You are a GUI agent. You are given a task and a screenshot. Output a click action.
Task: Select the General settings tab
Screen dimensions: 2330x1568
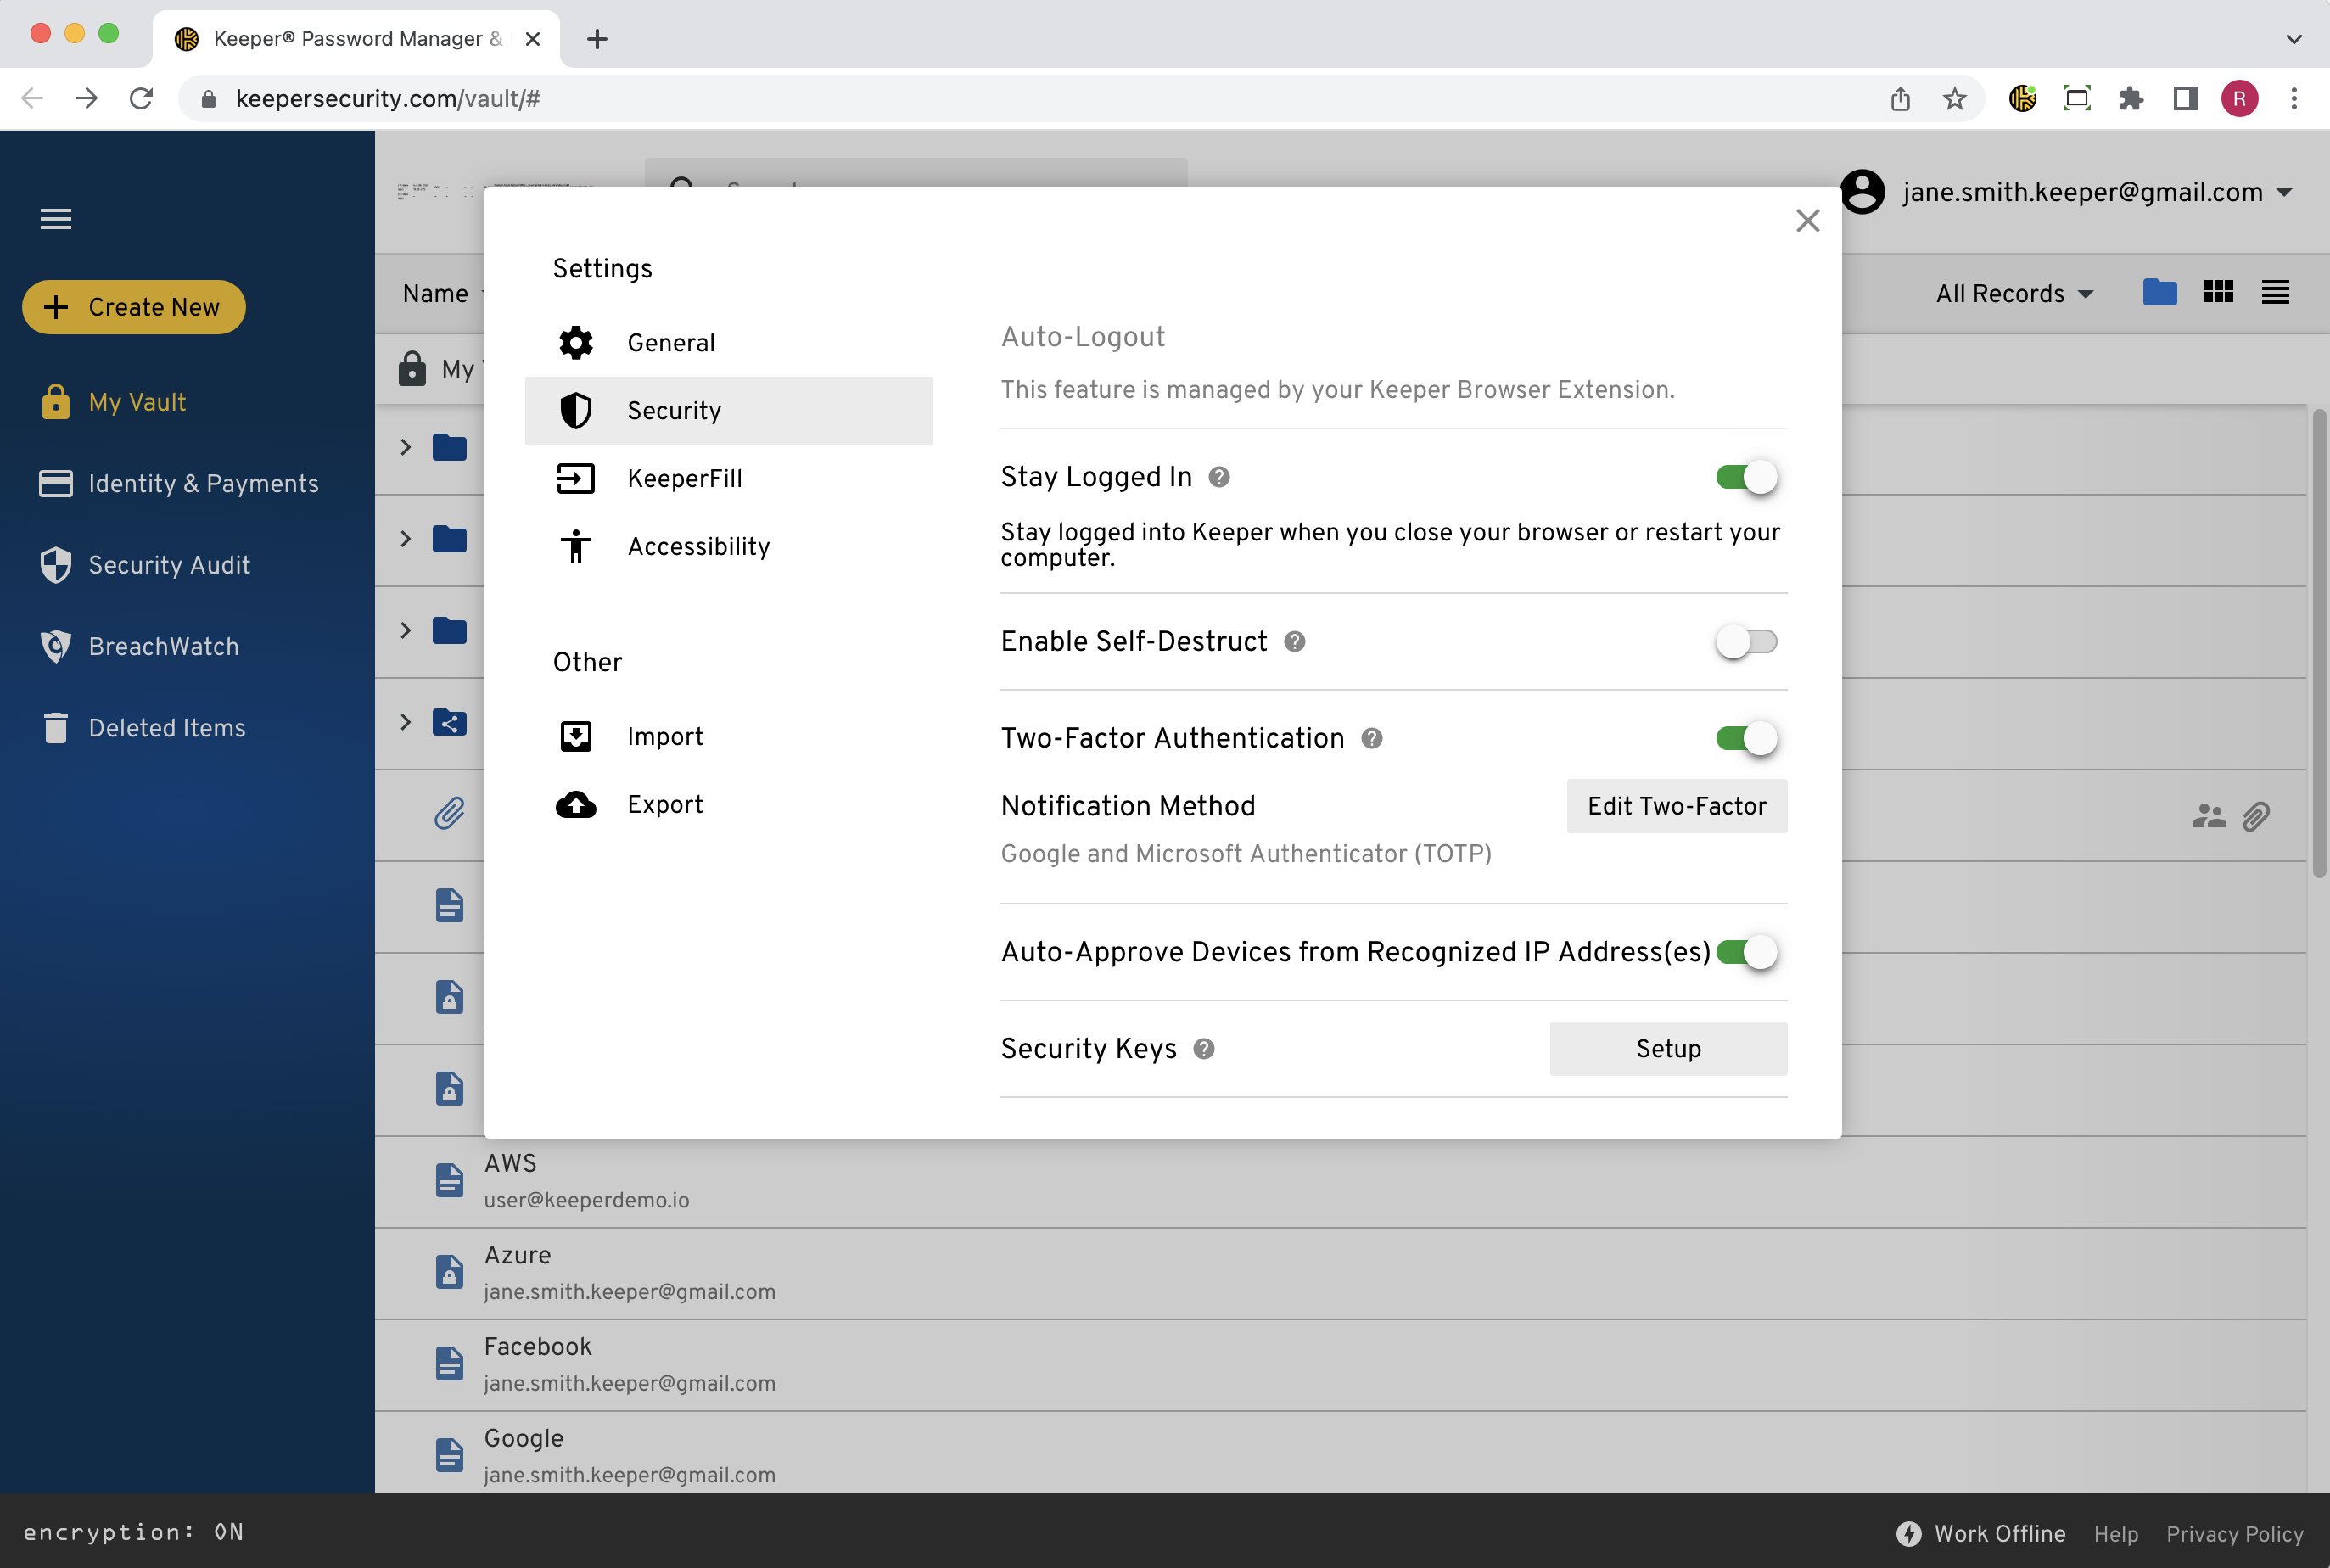[728, 342]
